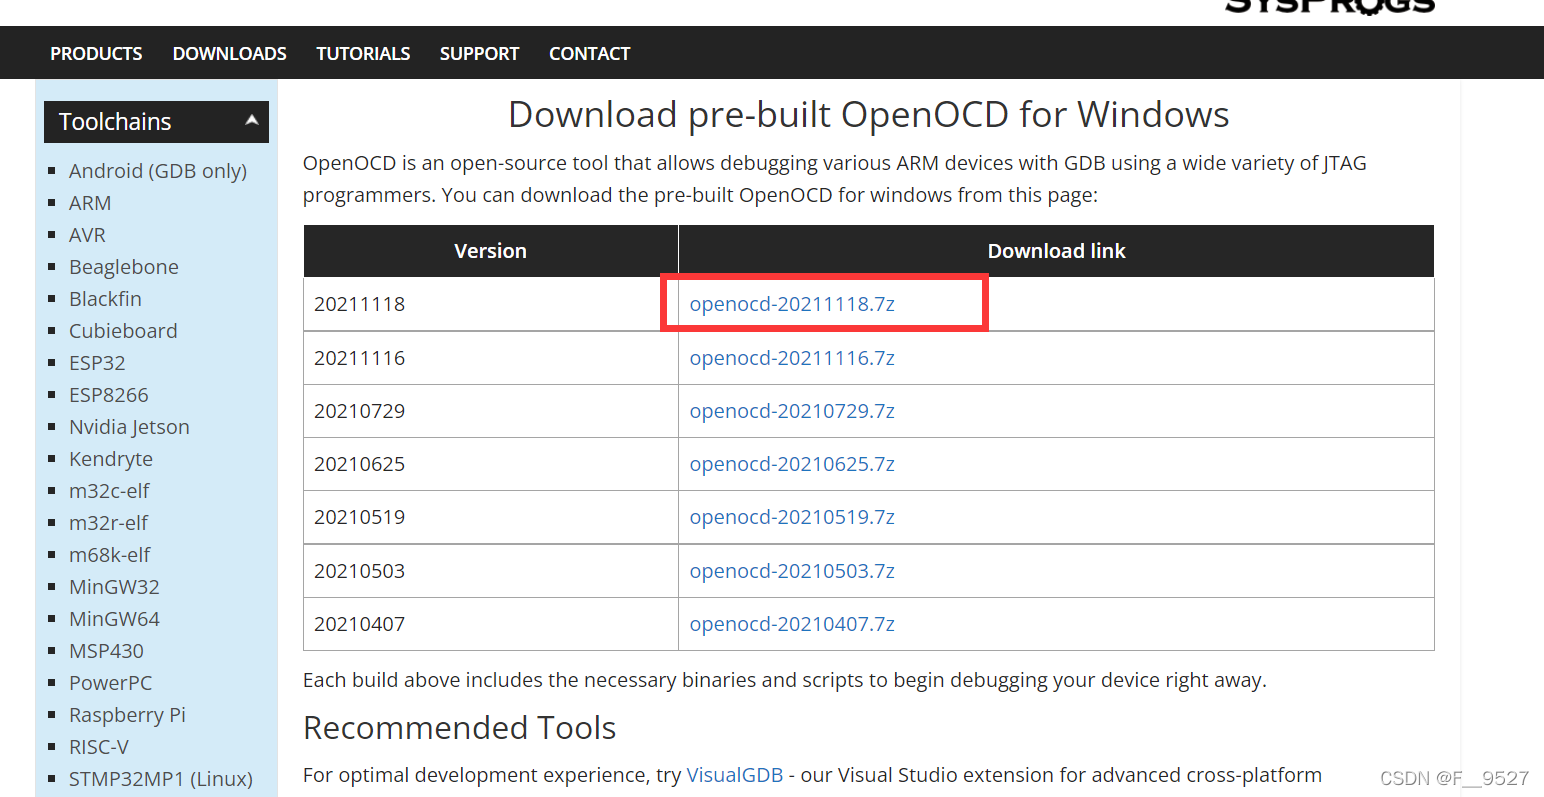Download openocd-20211118.7z
The height and width of the screenshot is (797, 1544).
click(x=792, y=304)
